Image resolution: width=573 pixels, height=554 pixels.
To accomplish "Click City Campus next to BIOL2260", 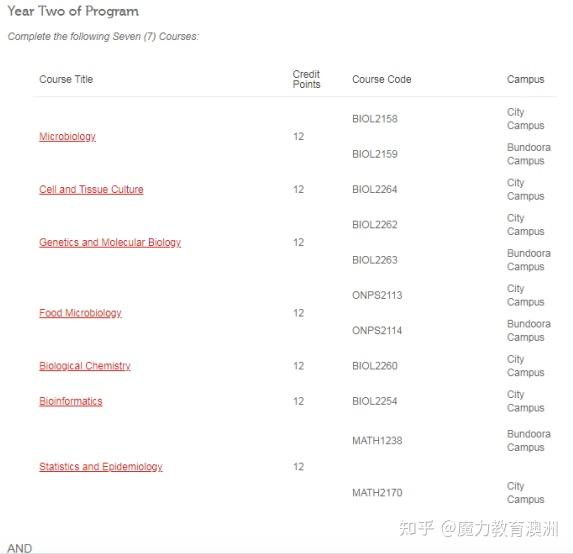I will [525, 366].
